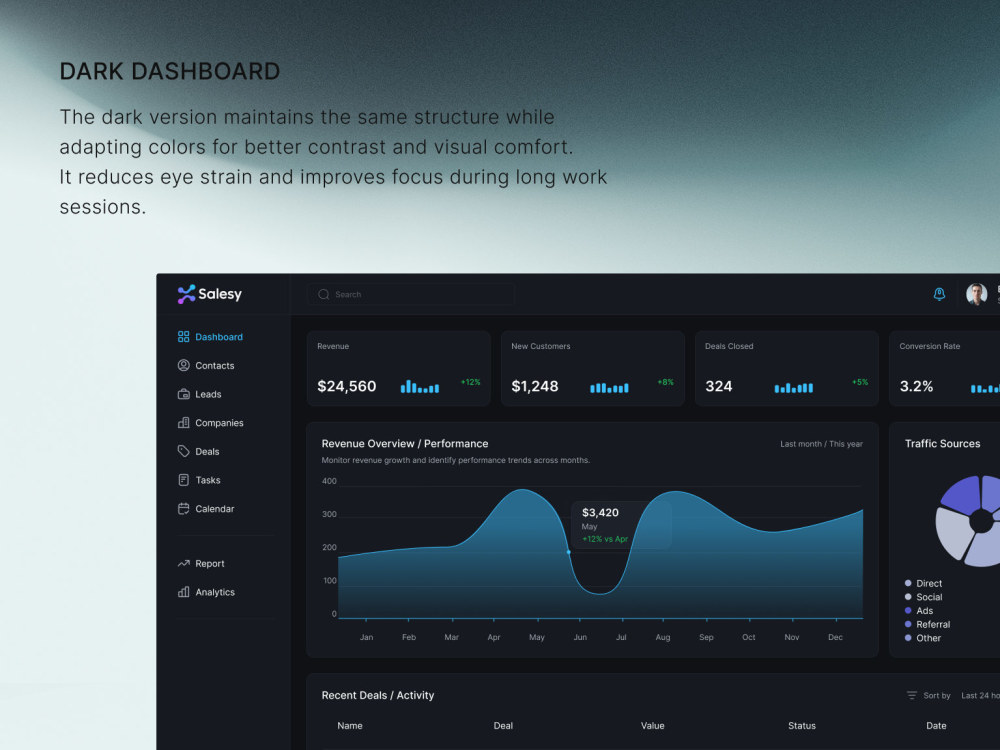Sort table by Status column

(802, 726)
